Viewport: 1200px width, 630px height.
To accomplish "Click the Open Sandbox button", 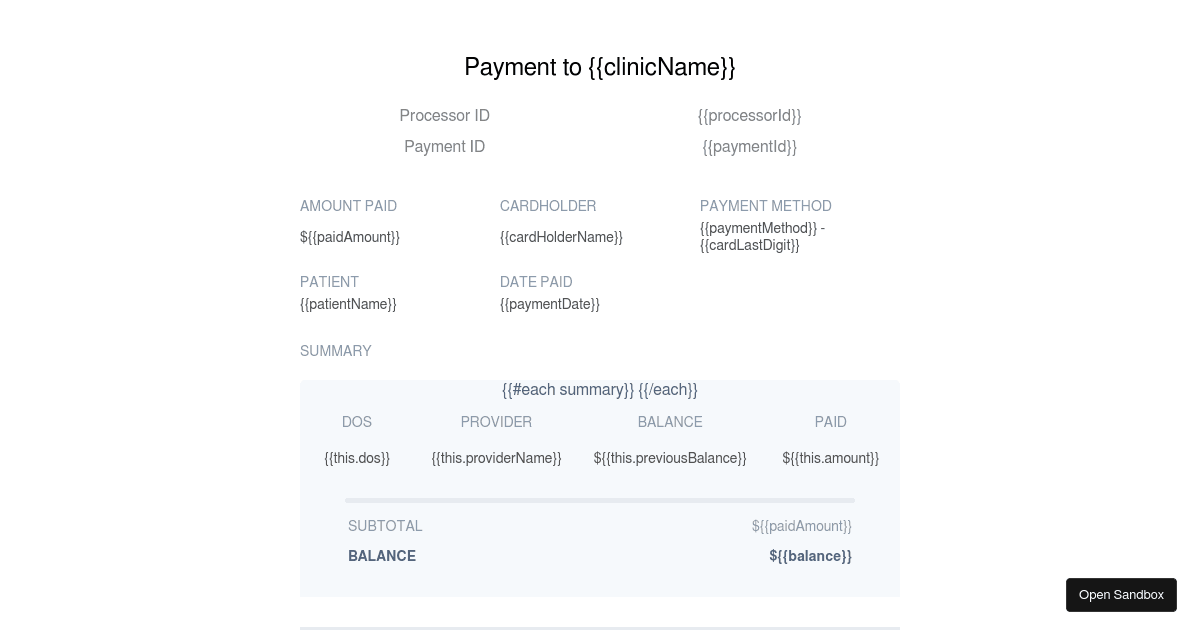I will [x=1121, y=595].
